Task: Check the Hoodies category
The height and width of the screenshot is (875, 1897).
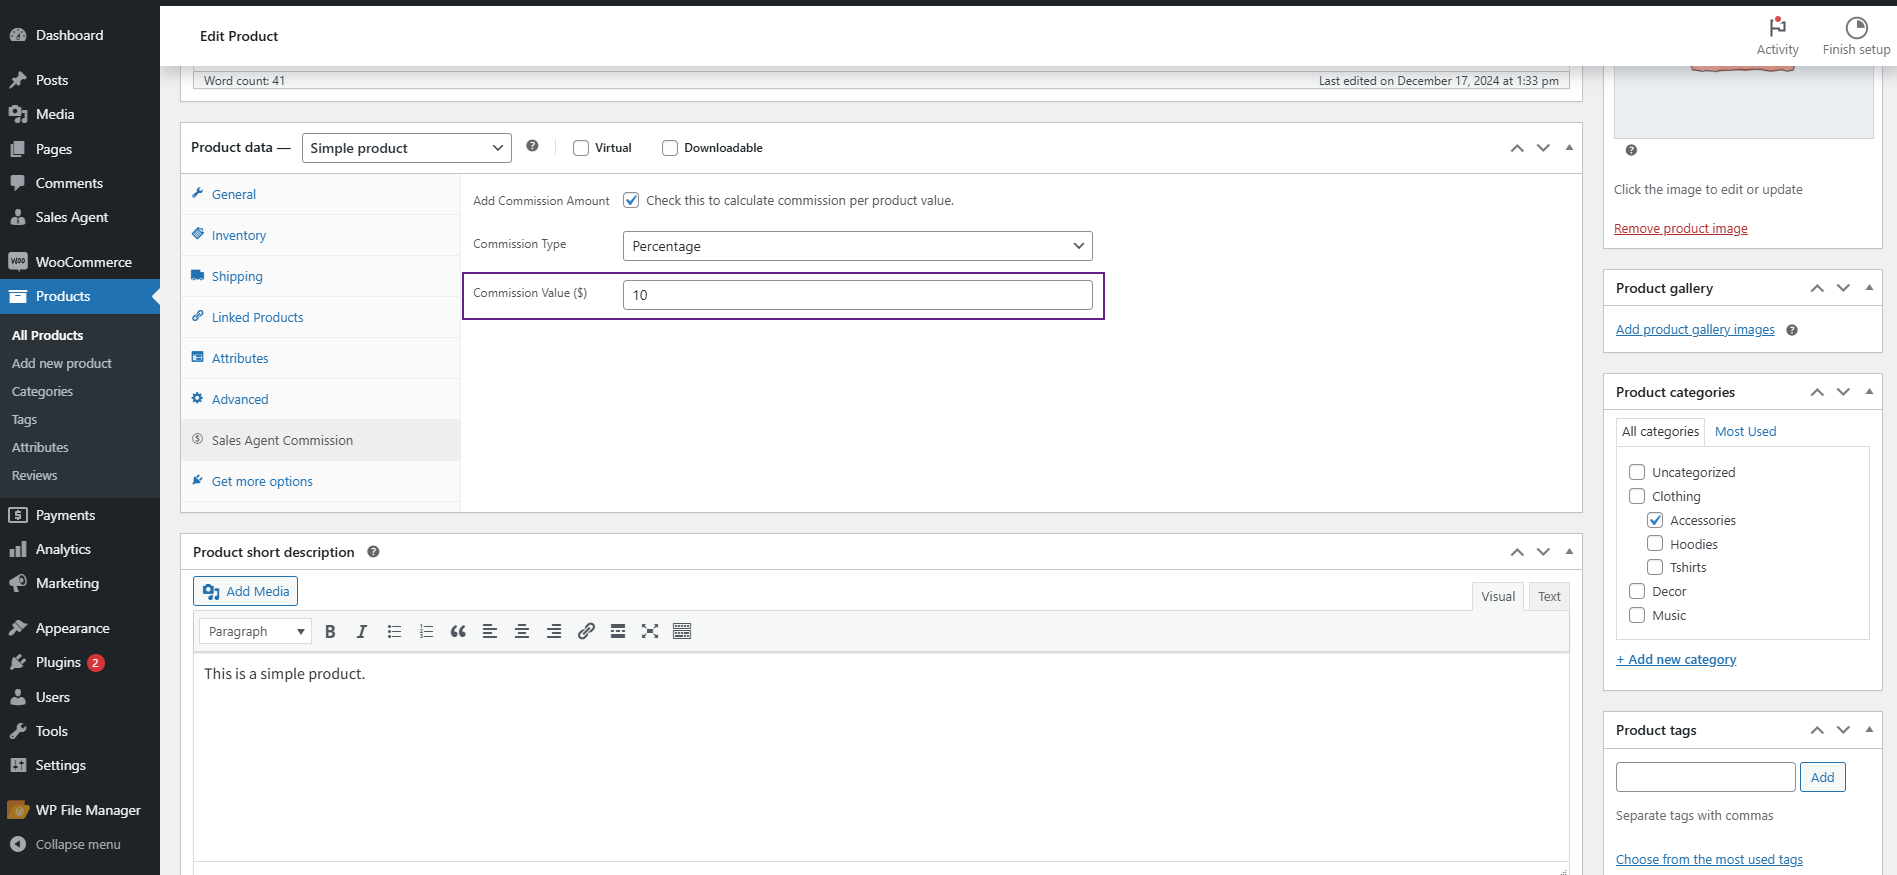Action: [1655, 543]
